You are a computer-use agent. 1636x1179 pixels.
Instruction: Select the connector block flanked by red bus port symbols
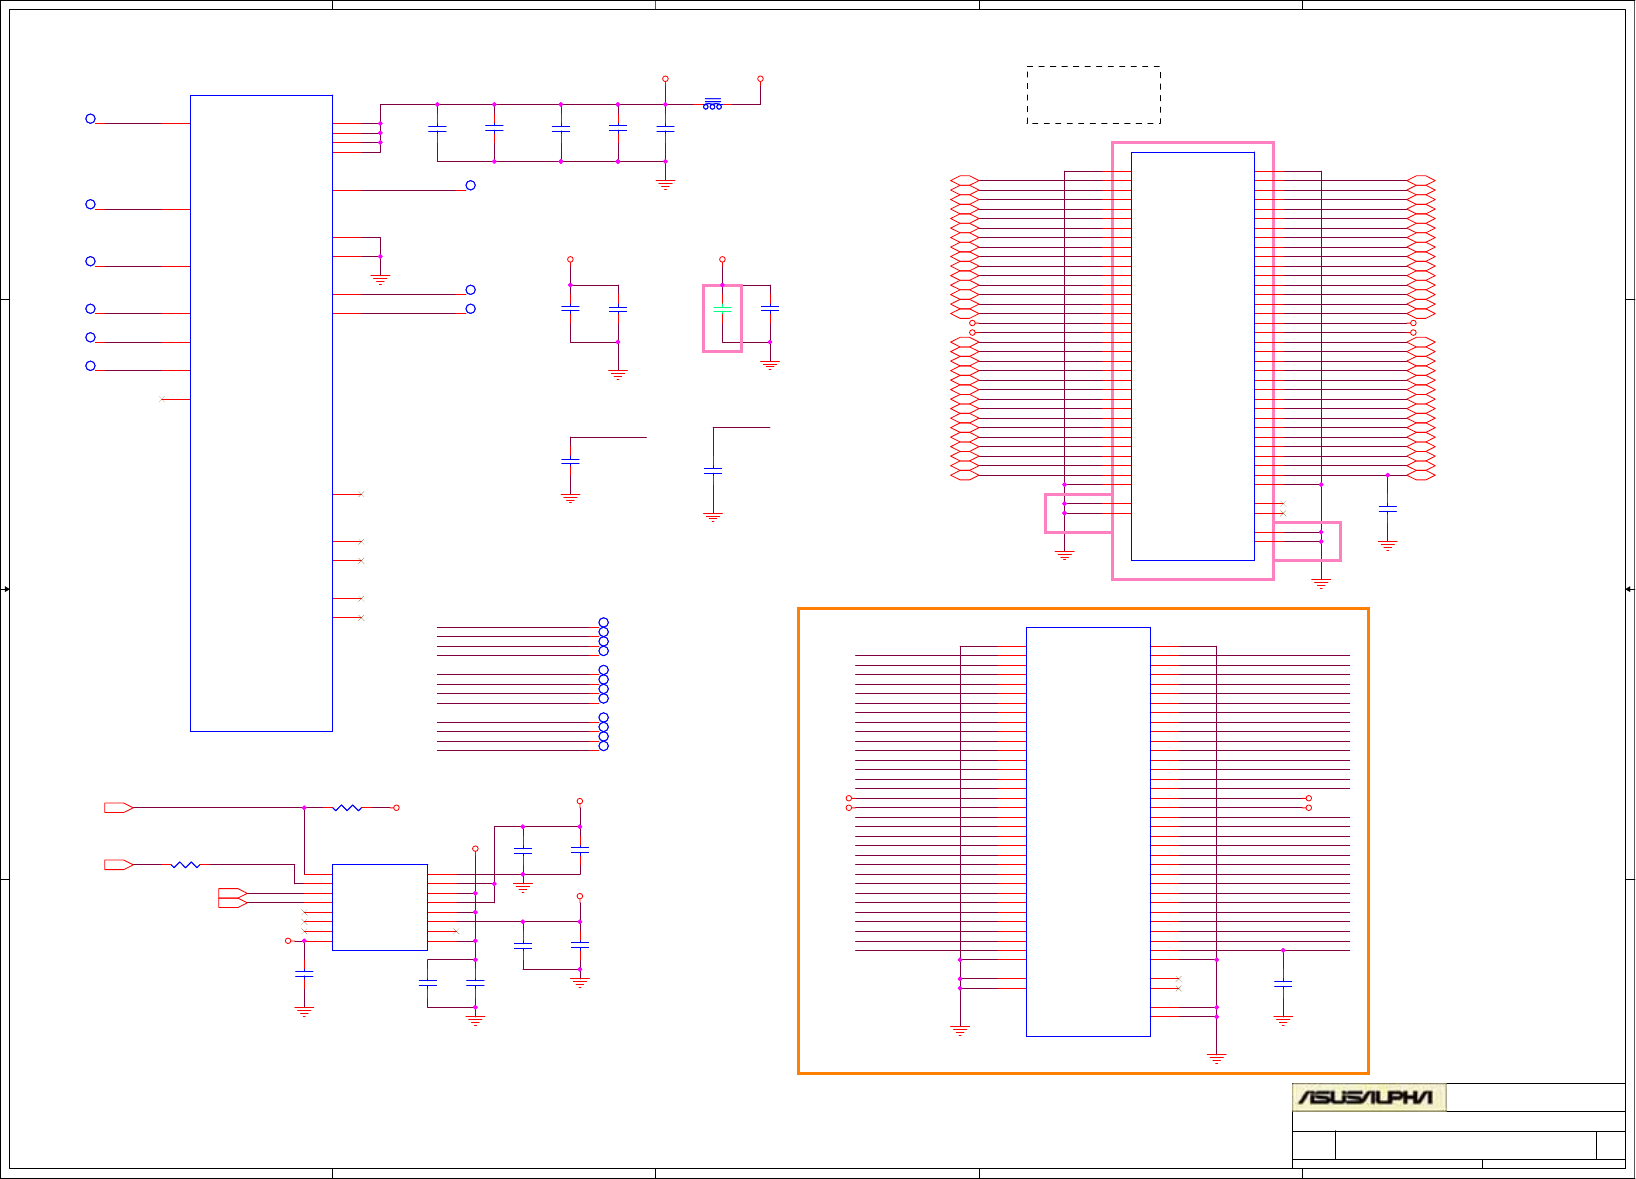[x=1192, y=356]
